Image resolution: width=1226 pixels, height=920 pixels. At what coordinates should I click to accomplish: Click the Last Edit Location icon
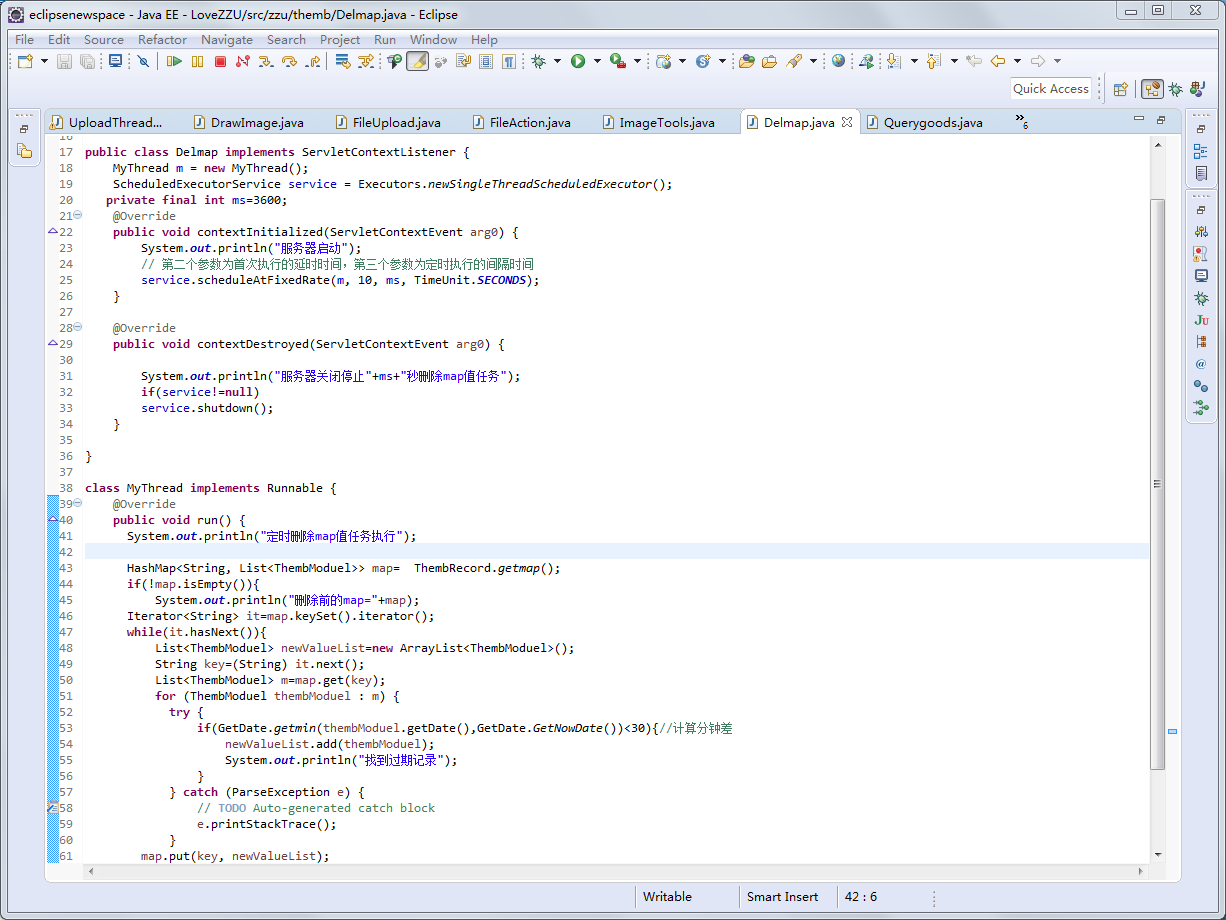974,62
